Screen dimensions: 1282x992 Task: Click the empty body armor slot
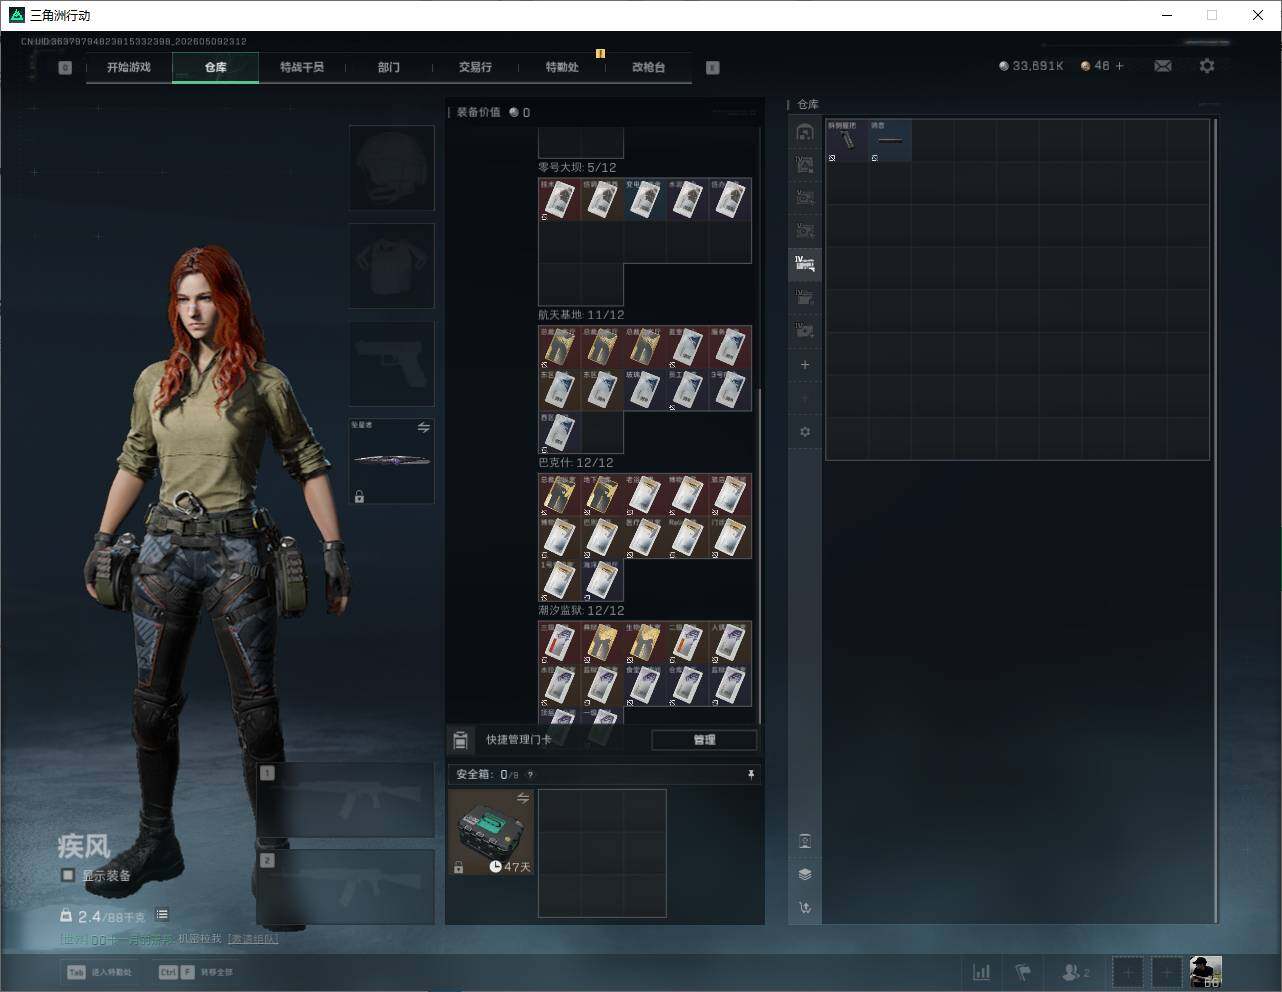click(392, 265)
